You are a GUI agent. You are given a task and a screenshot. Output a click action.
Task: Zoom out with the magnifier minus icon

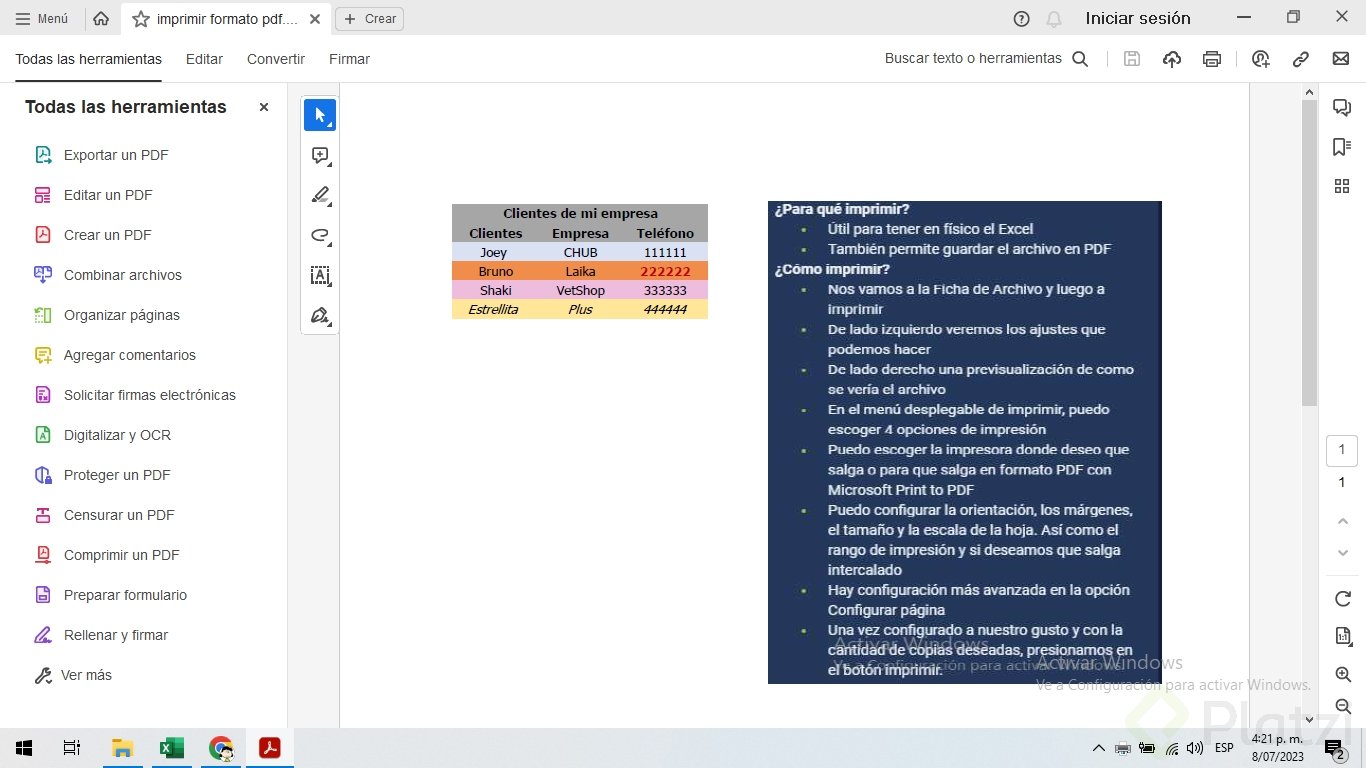pos(1343,706)
